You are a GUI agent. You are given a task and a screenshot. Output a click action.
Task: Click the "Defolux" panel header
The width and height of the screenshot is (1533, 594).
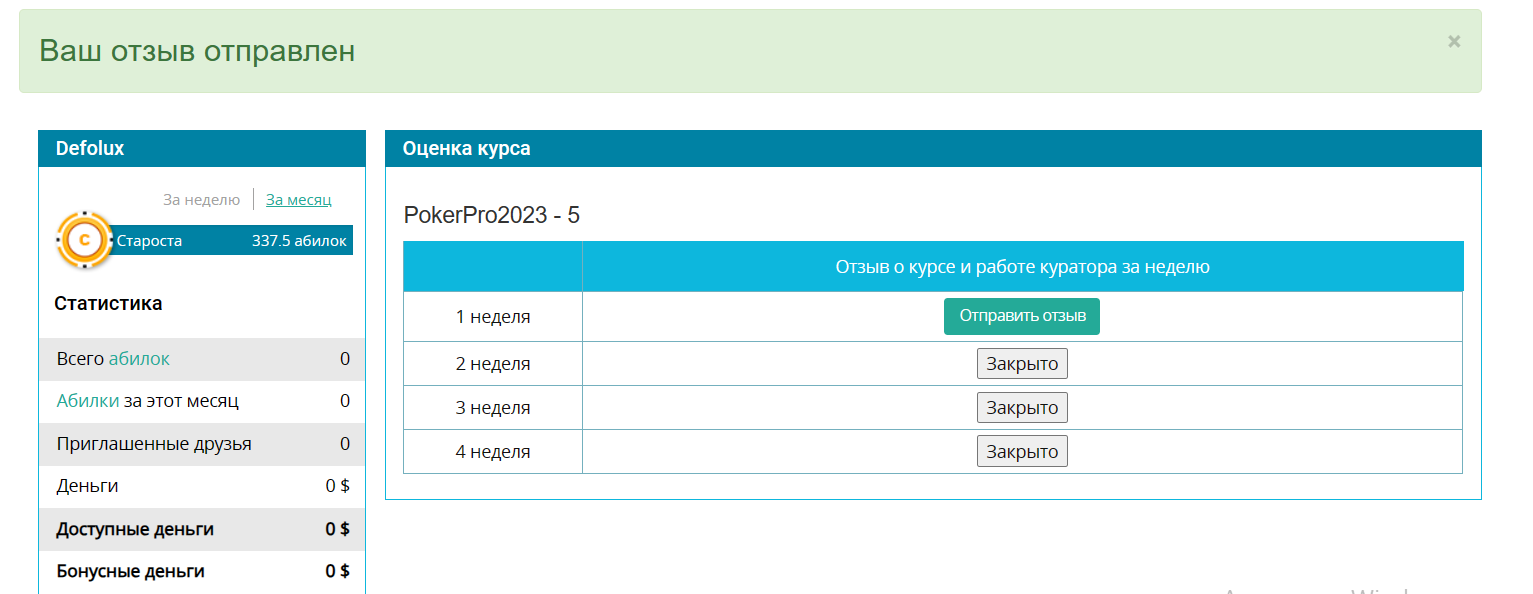click(202, 148)
